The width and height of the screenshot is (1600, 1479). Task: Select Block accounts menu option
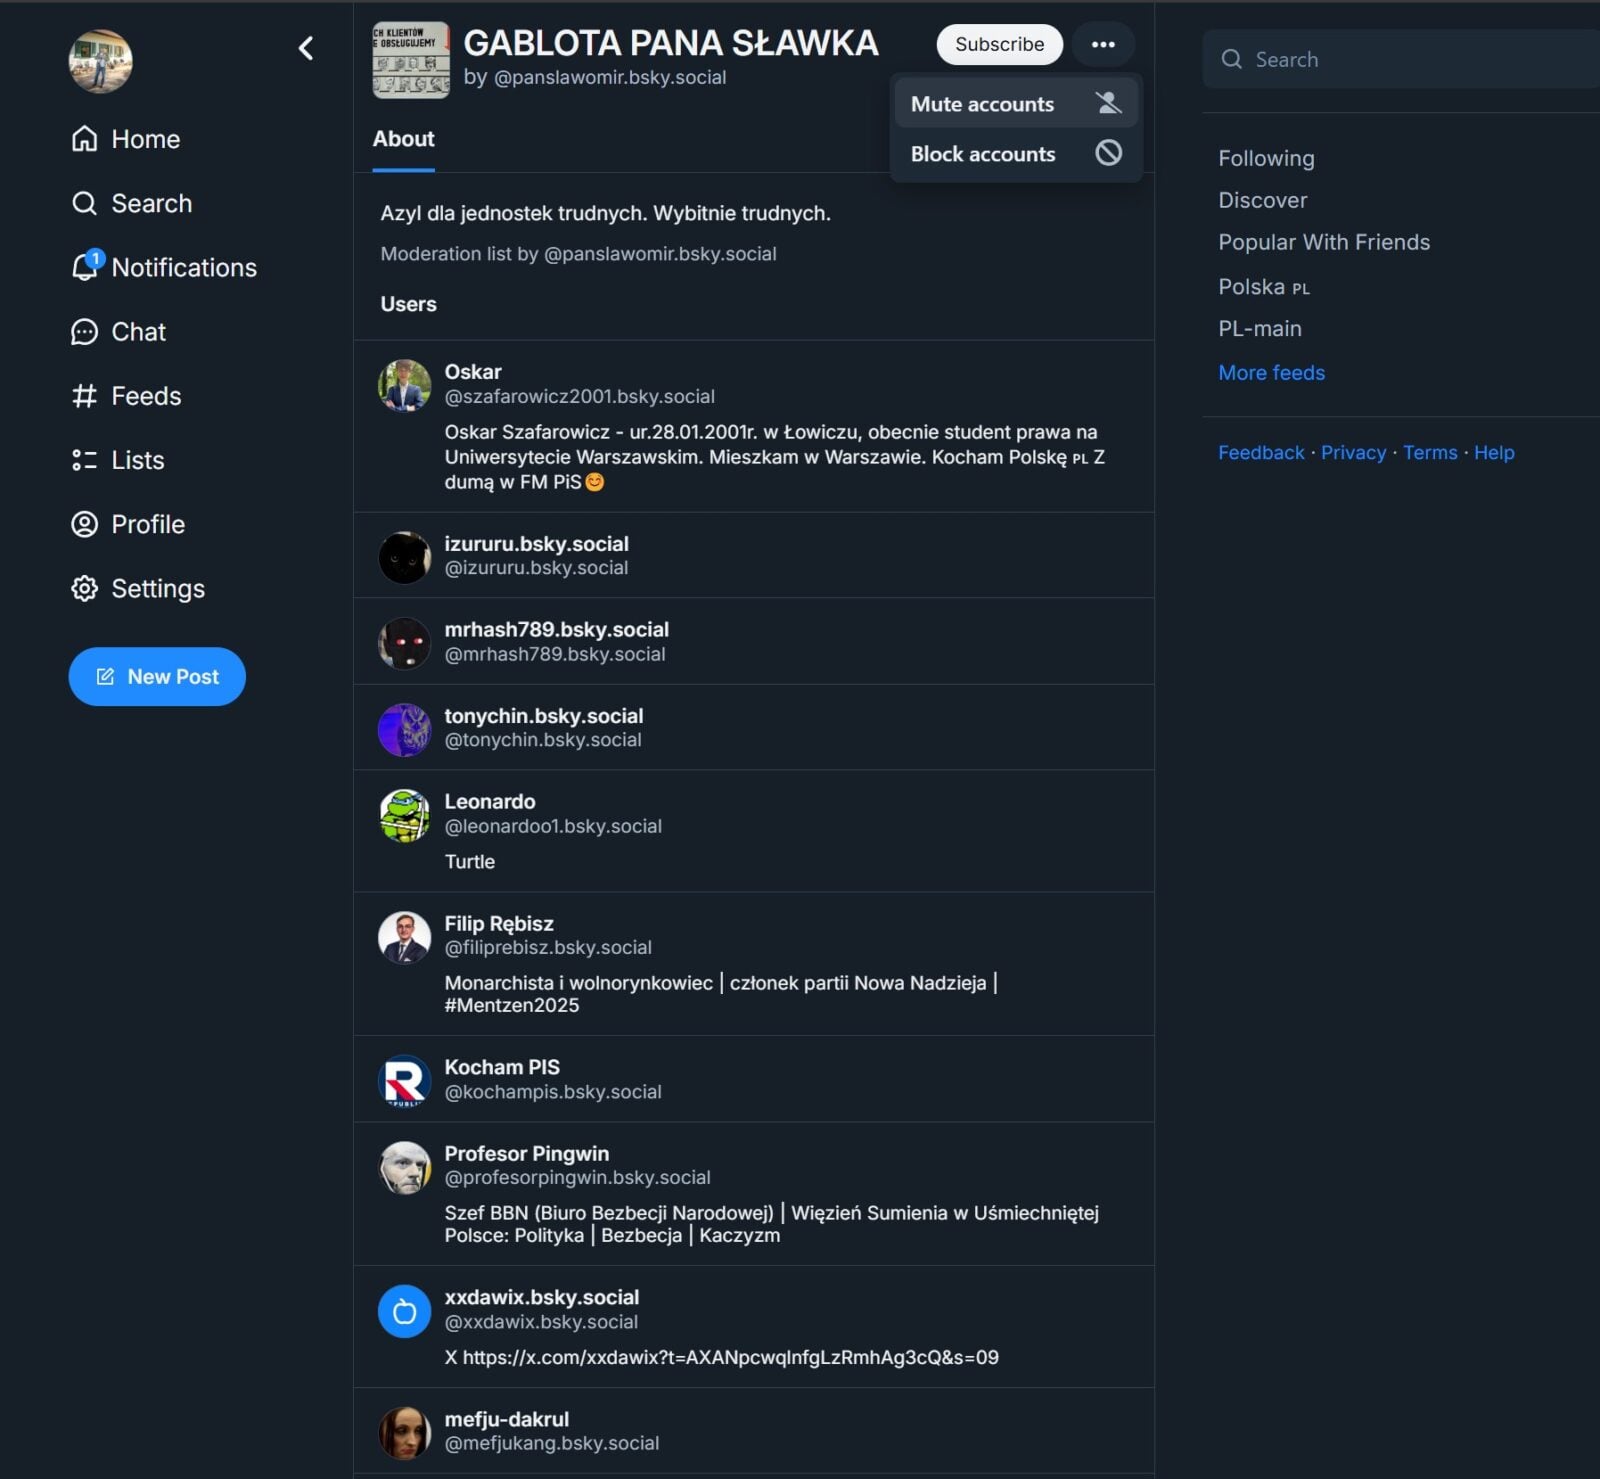[1016, 153]
